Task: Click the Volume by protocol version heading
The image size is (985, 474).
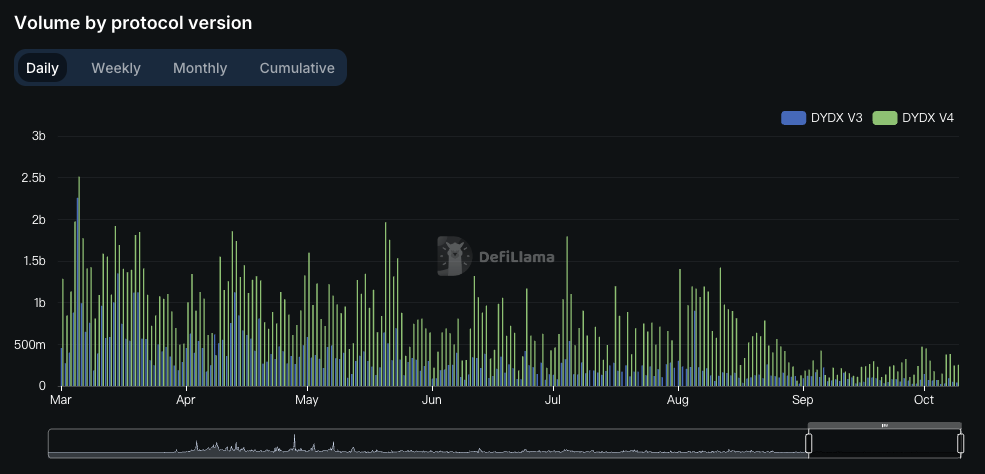Action: (x=133, y=23)
